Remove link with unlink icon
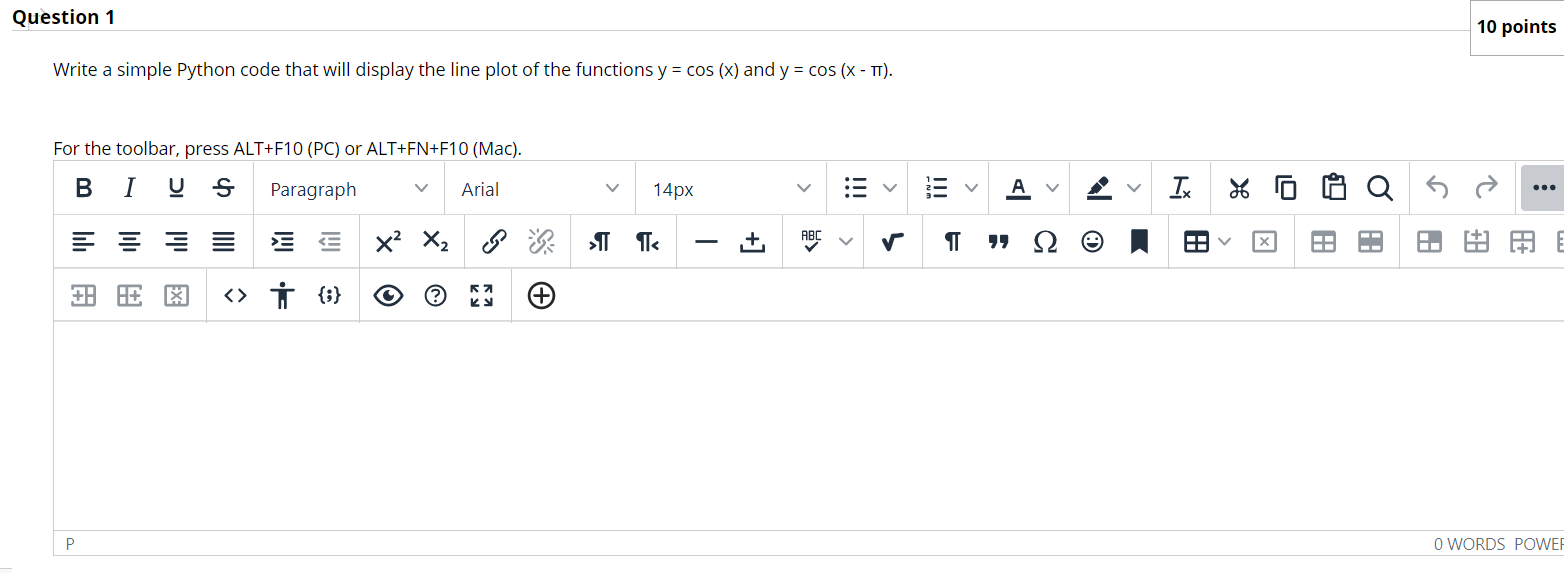Image resolution: width=1564 pixels, height=573 pixels. coord(541,242)
